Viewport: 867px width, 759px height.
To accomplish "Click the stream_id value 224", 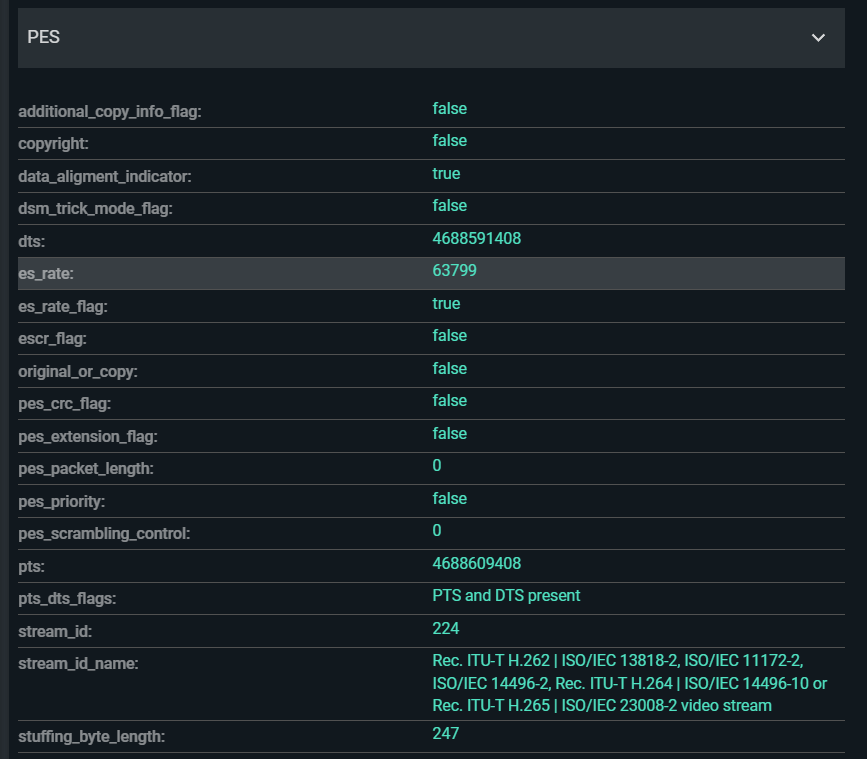I will click(x=446, y=628).
